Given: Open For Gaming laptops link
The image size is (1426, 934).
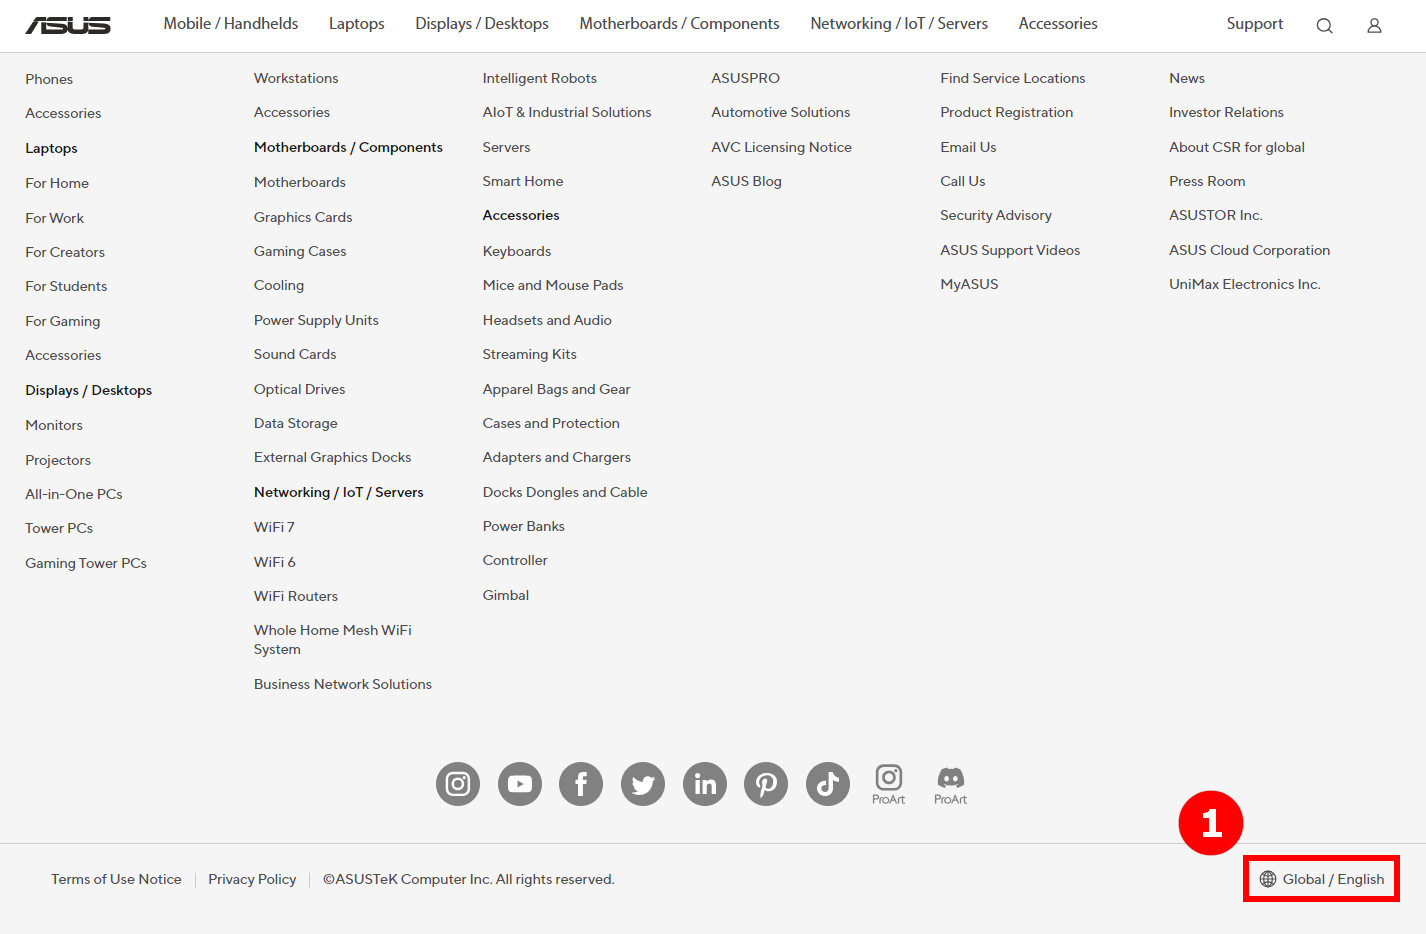Looking at the screenshot, I should (63, 321).
